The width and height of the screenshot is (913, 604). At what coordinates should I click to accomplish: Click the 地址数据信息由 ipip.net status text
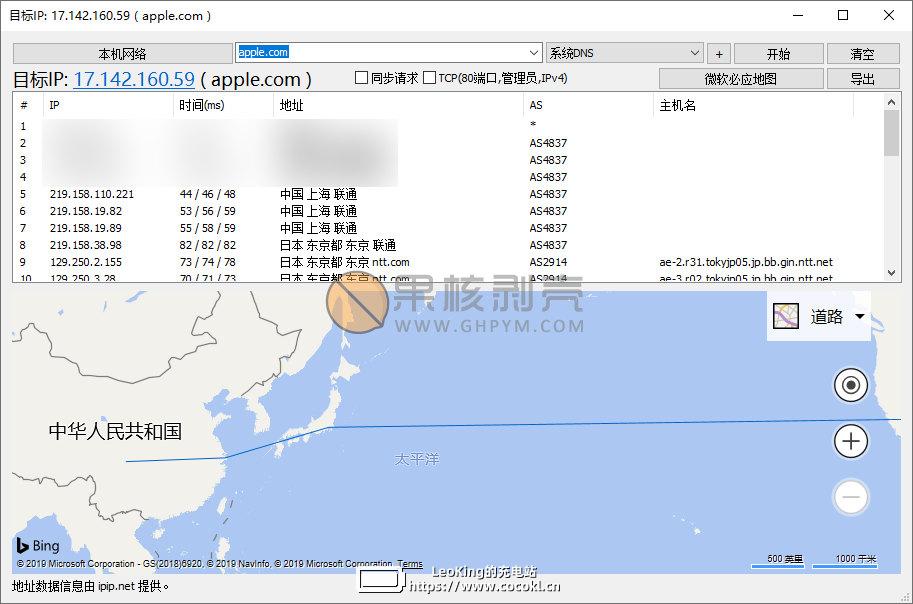pos(90,586)
